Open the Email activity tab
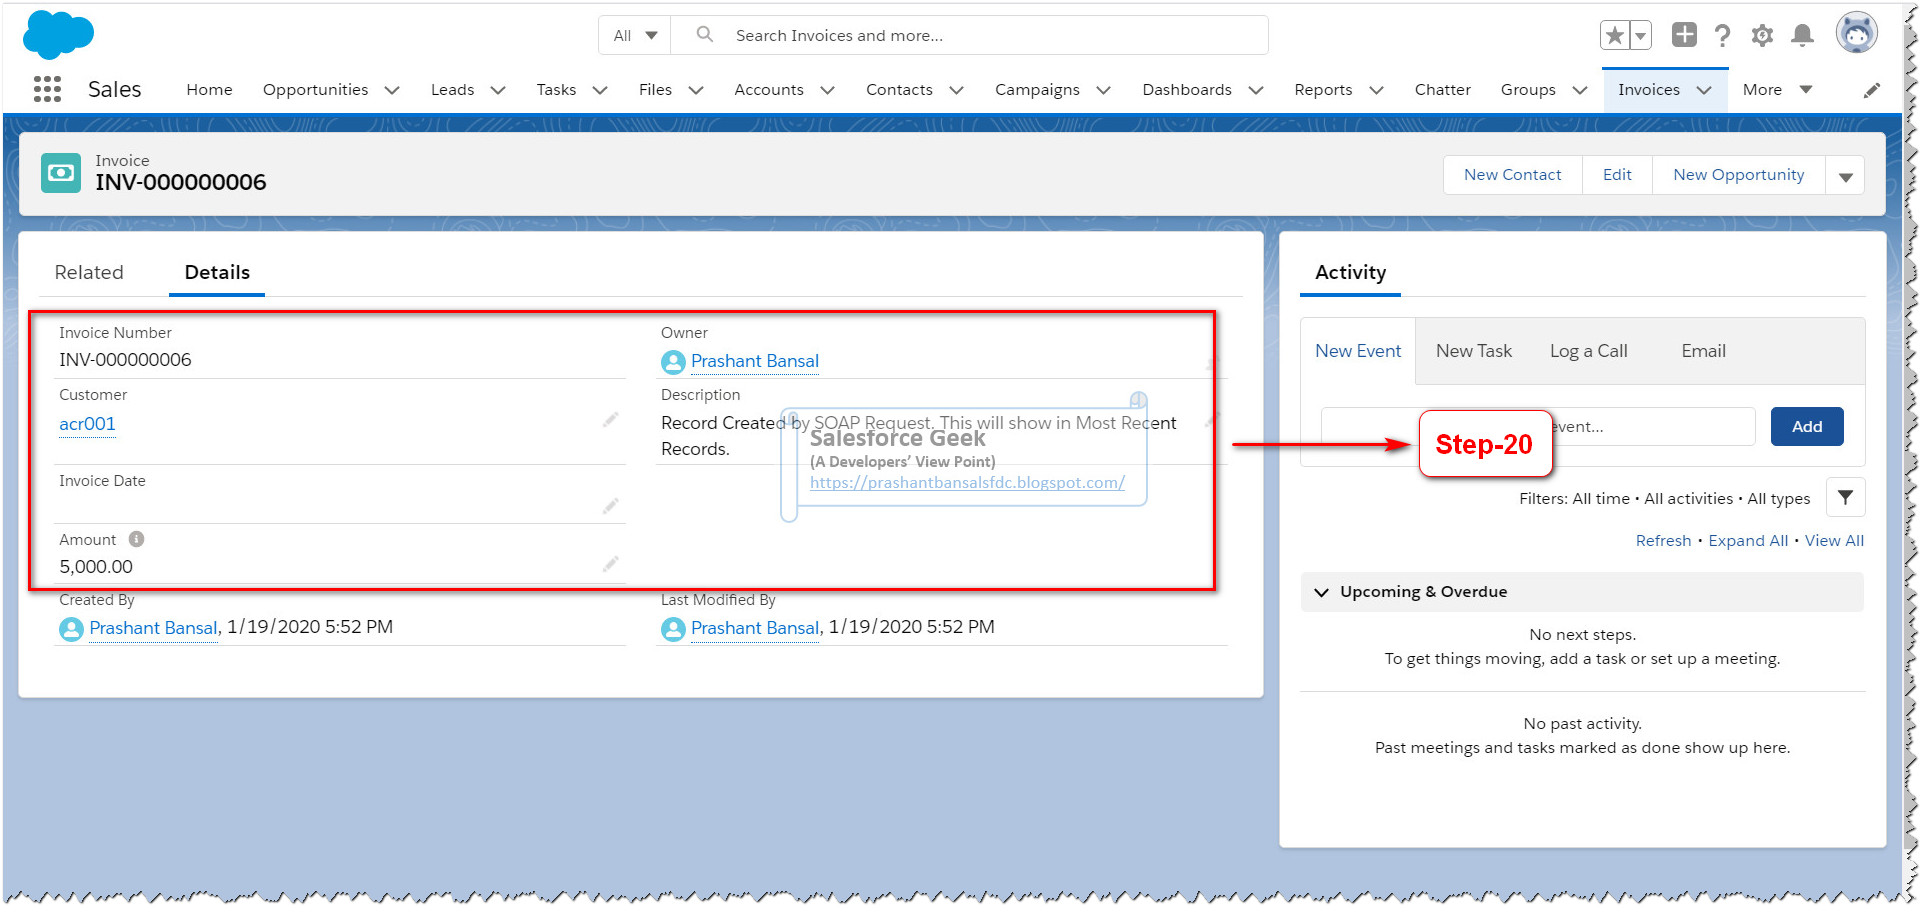This screenshot has width=1927, height=912. click(x=1703, y=351)
